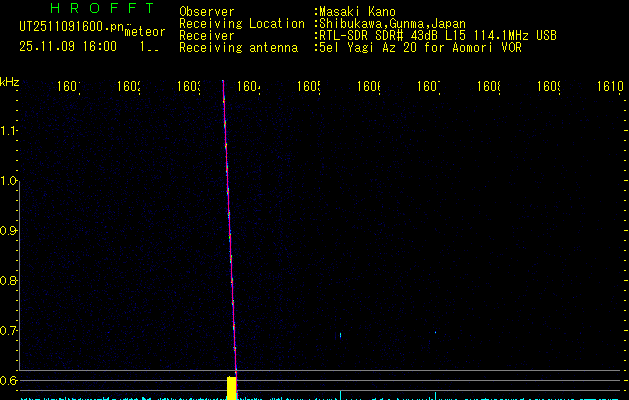629x400 pixels.
Task: Click the 1.0 frequency axis tick
Action: [x=9, y=181]
